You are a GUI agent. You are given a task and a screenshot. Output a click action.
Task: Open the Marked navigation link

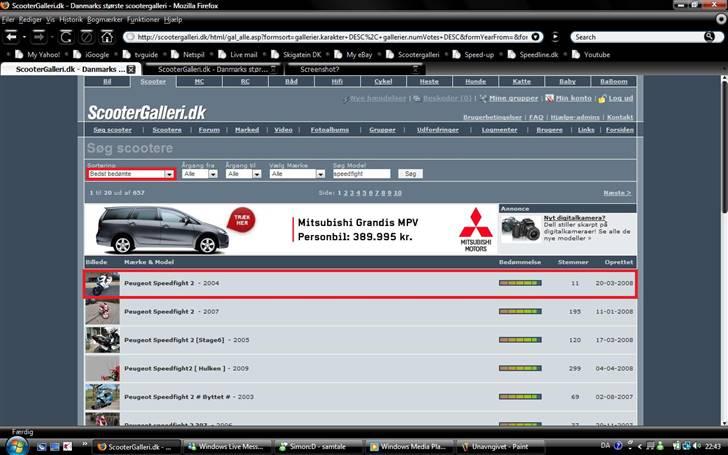pos(247,130)
